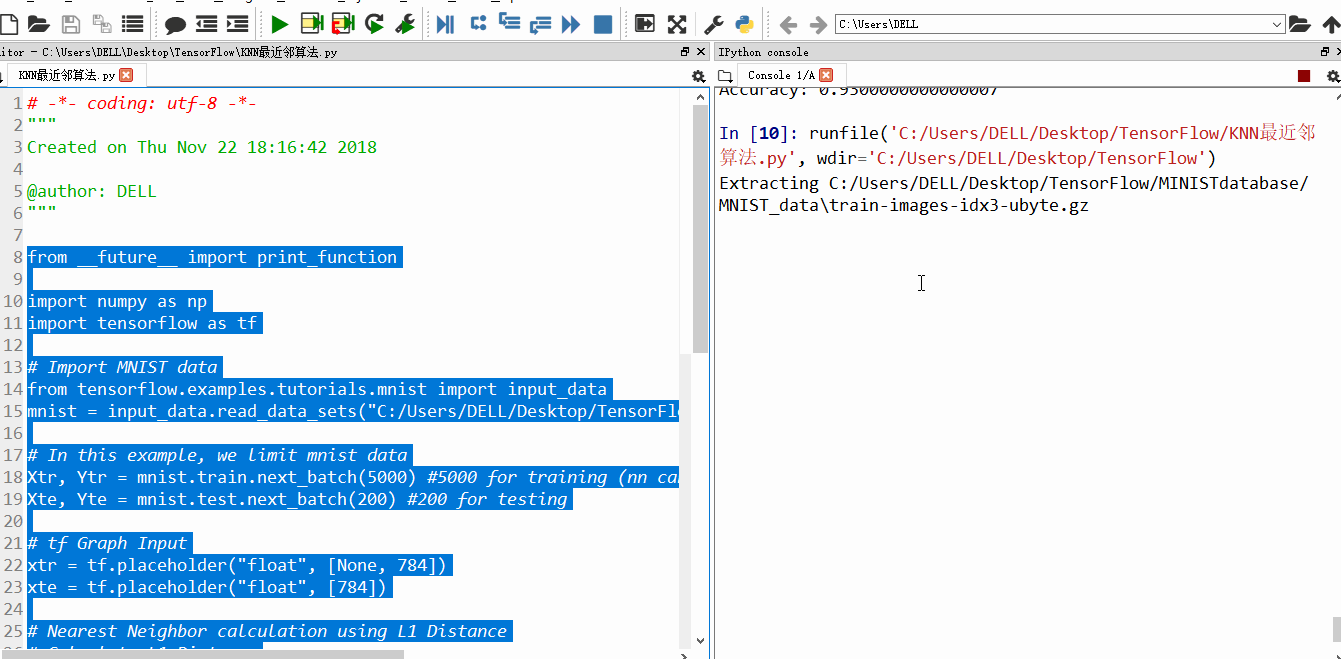Open editor pane options gear
This screenshot has height=659, width=1341.
pyautogui.click(x=698, y=76)
